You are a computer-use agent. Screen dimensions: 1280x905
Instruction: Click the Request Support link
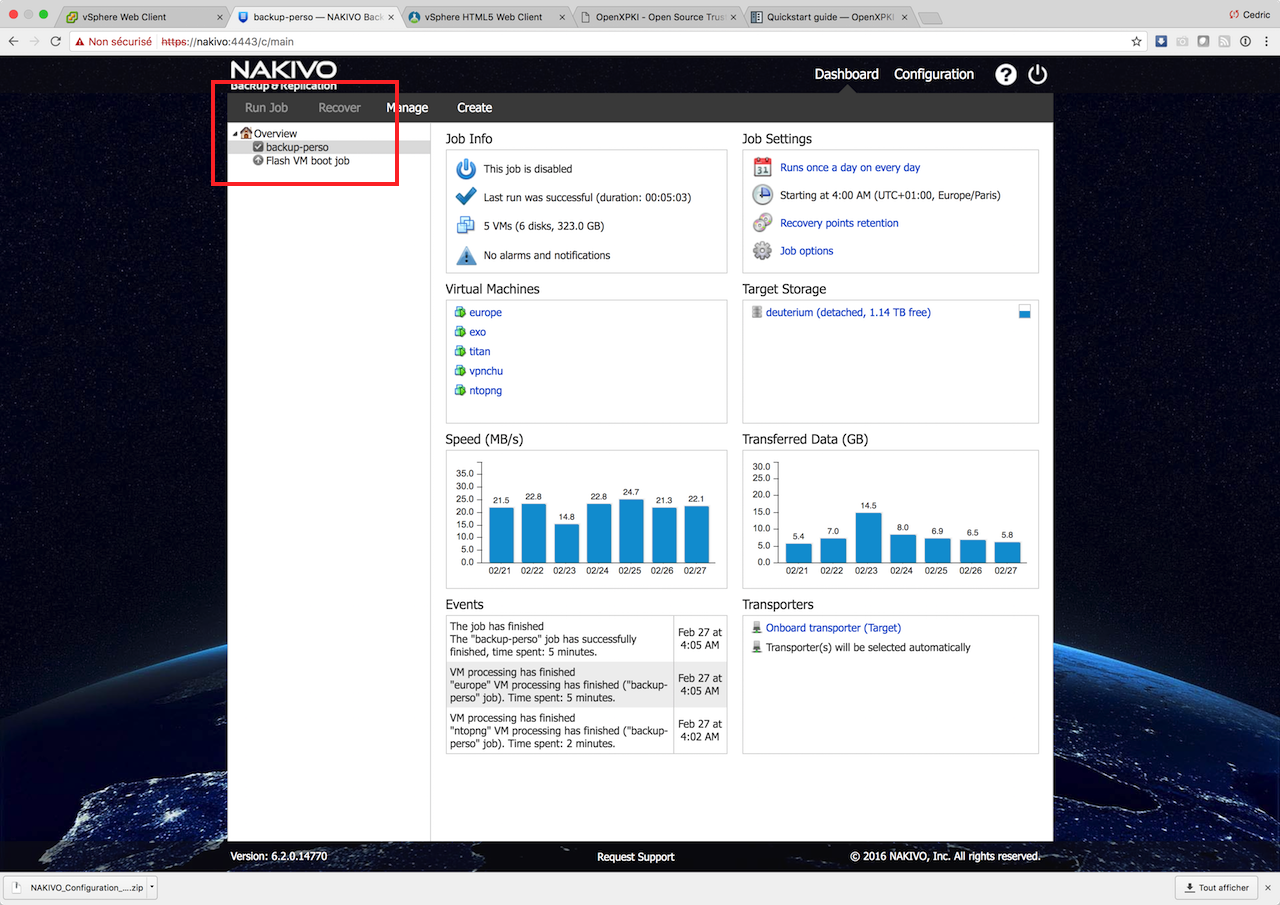click(x=635, y=857)
